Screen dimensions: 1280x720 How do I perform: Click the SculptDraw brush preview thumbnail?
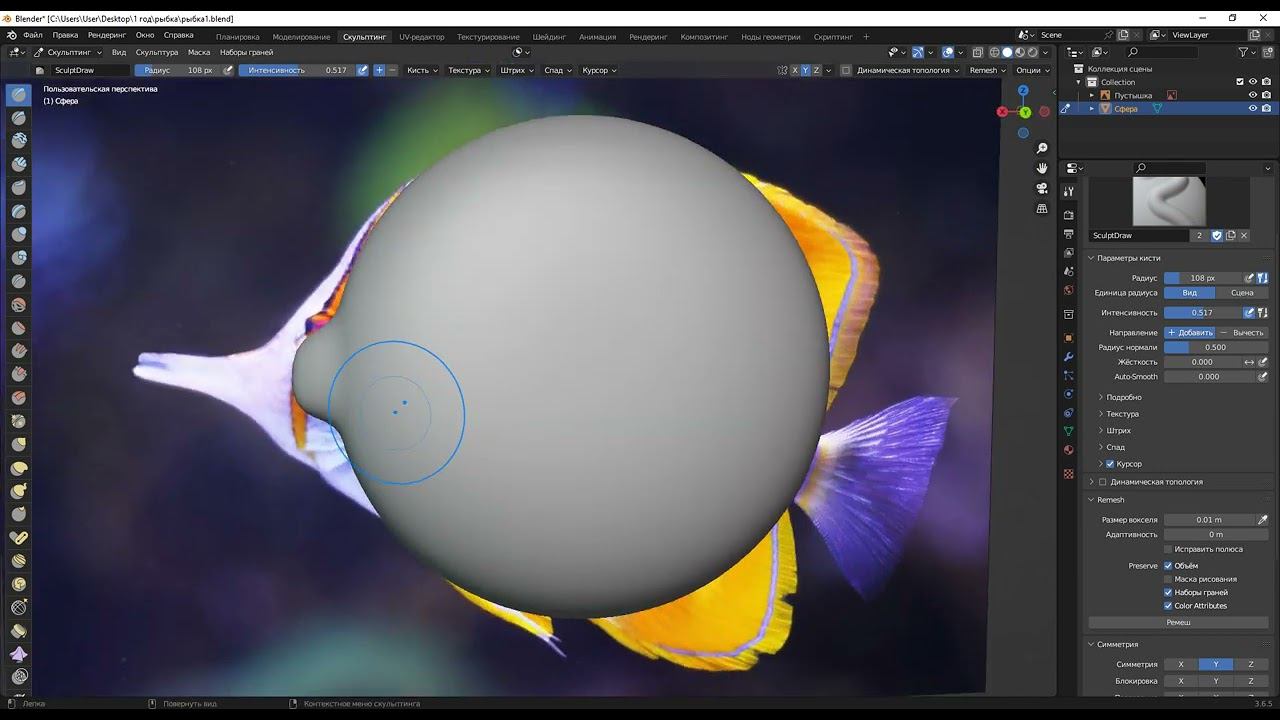(x=1168, y=201)
